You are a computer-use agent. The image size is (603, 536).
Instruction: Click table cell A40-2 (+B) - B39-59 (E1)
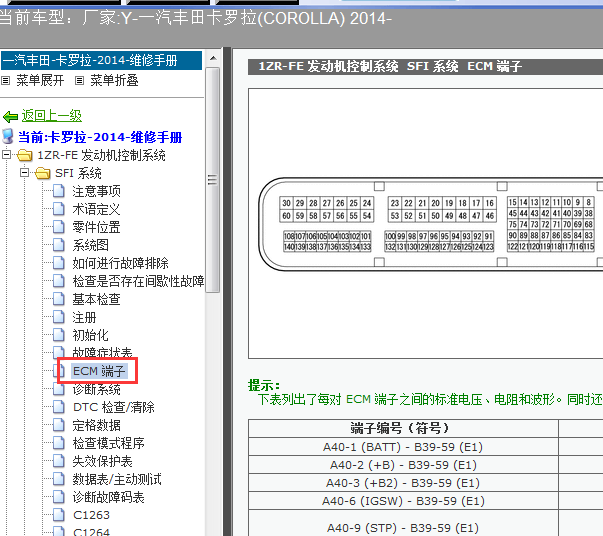click(x=403, y=465)
